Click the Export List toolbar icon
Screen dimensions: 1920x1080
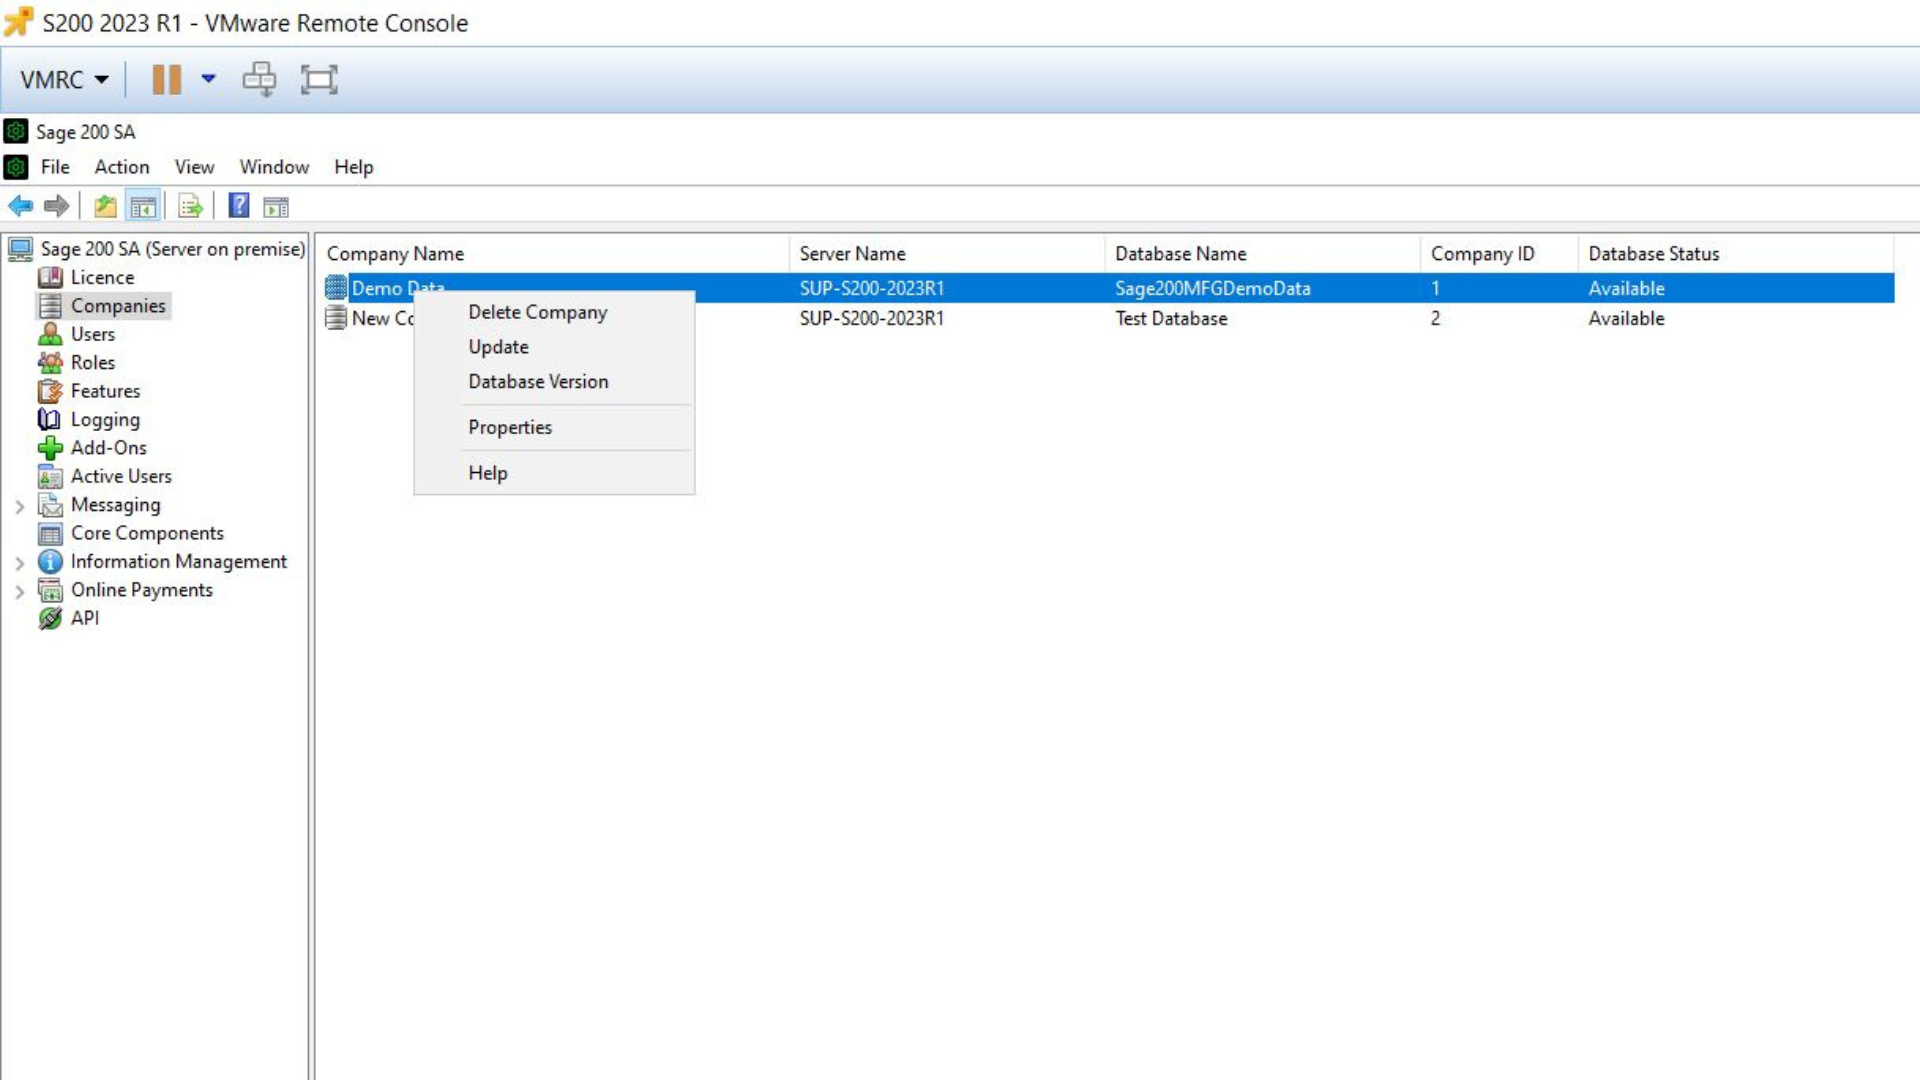[x=190, y=206]
